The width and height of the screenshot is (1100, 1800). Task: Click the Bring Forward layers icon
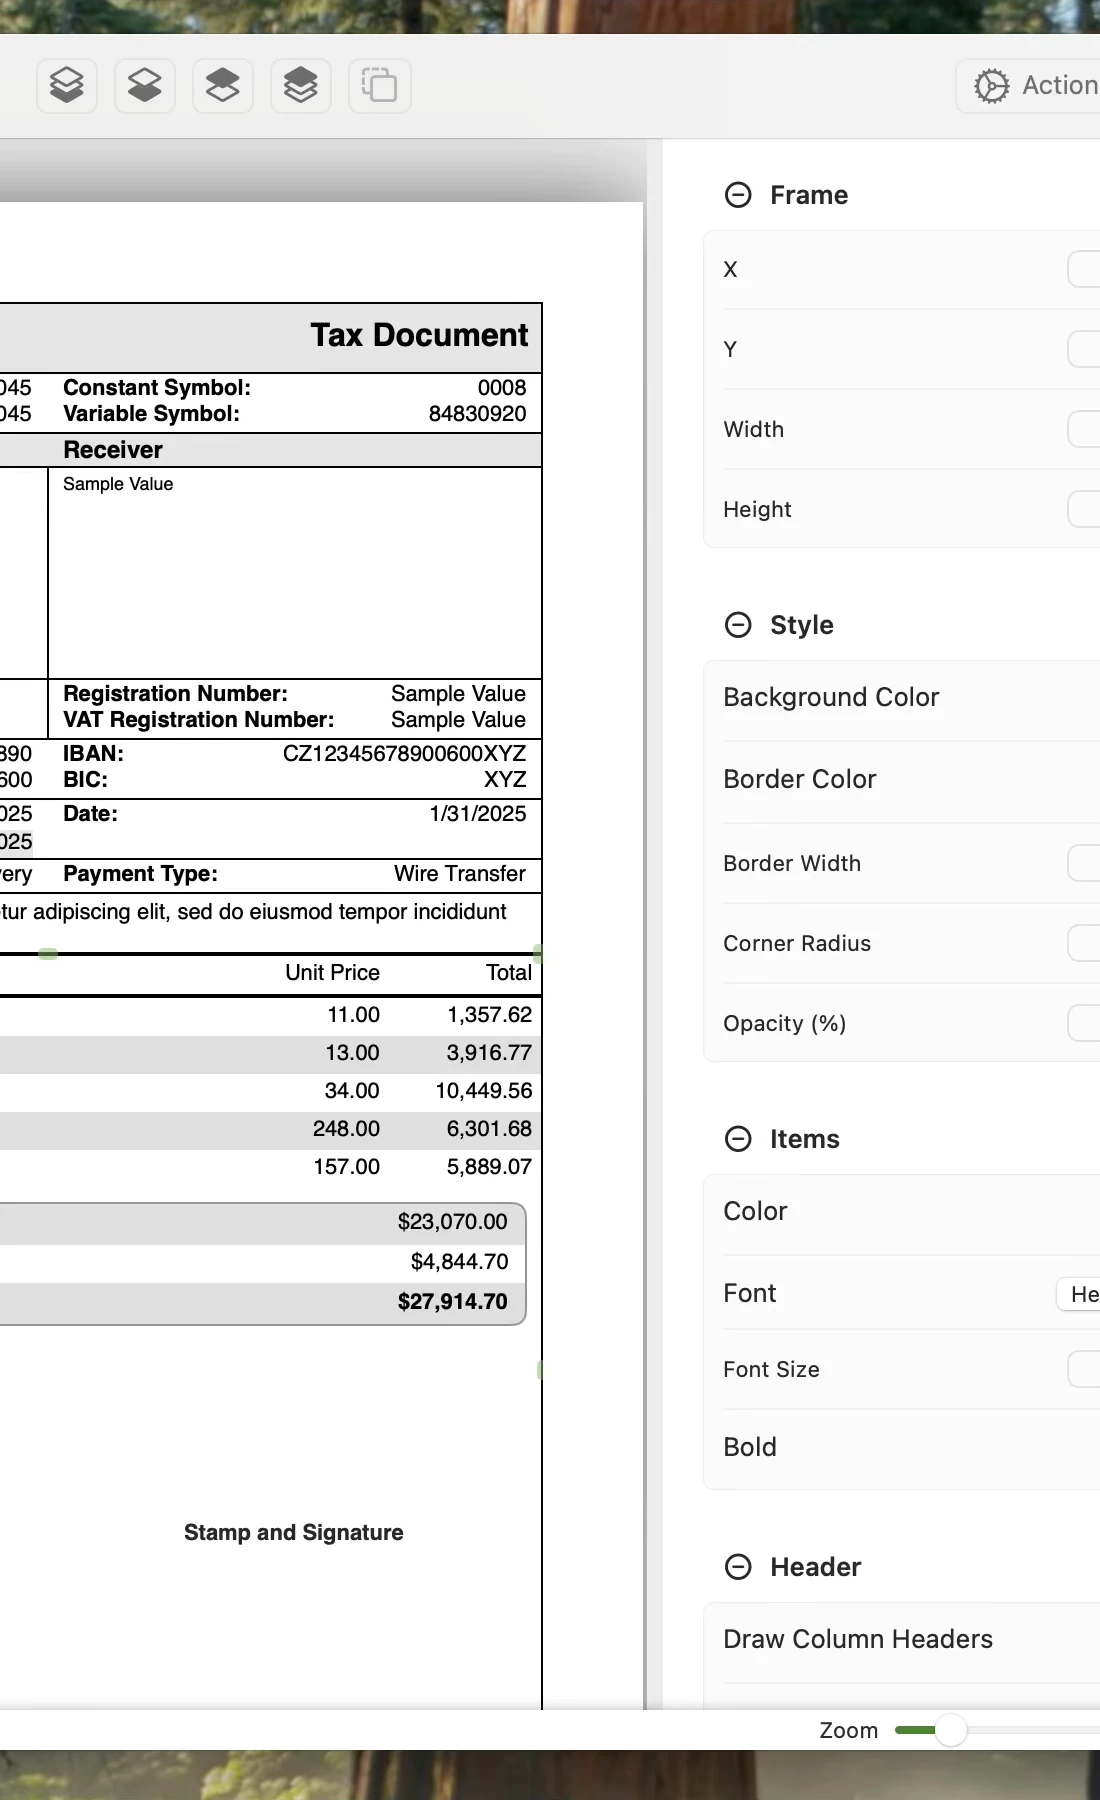(223, 85)
